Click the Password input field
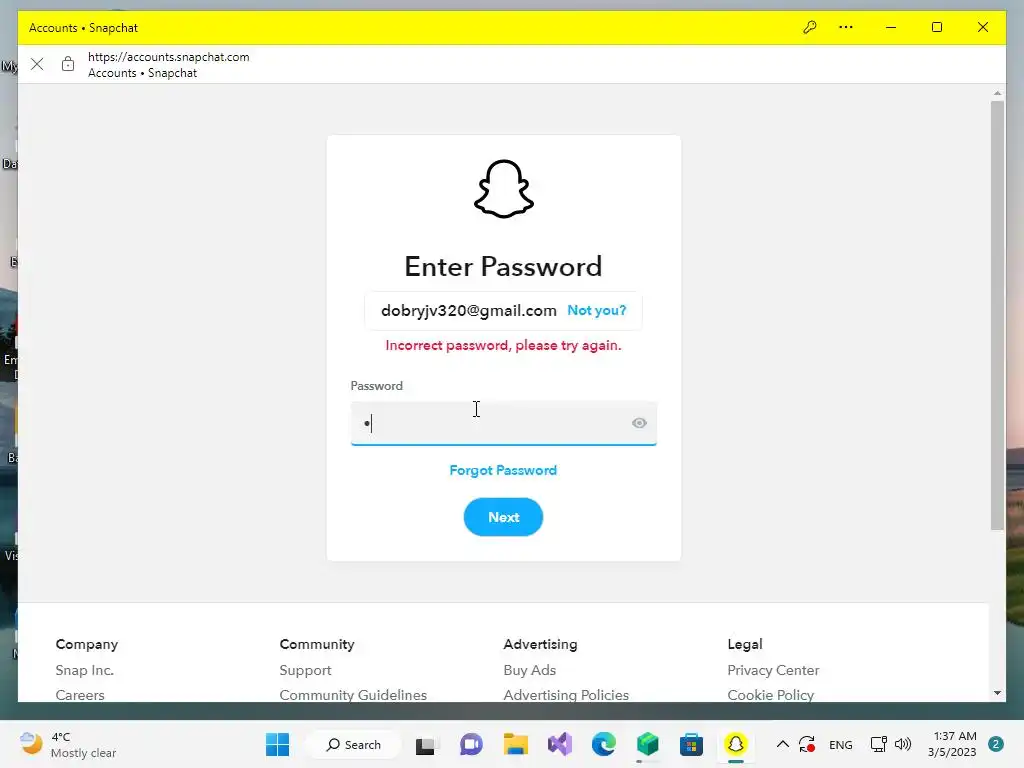The height and width of the screenshot is (768, 1024). pos(504,423)
